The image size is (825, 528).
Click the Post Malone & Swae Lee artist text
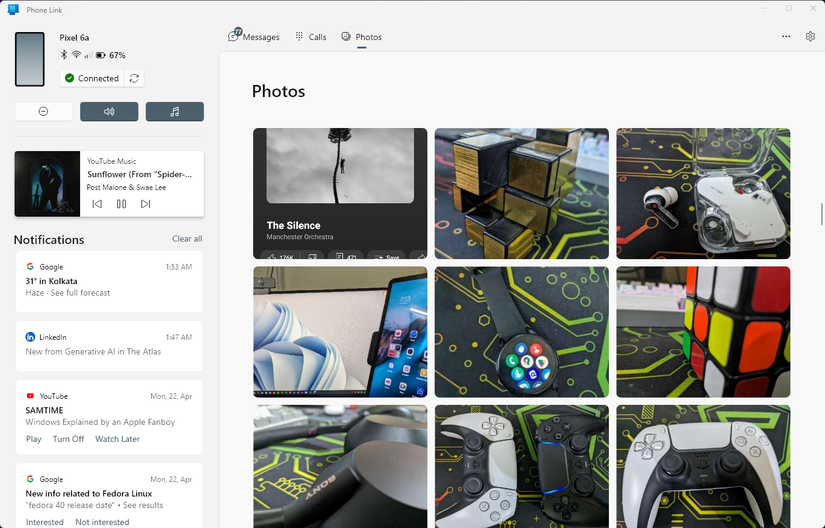coord(126,187)
